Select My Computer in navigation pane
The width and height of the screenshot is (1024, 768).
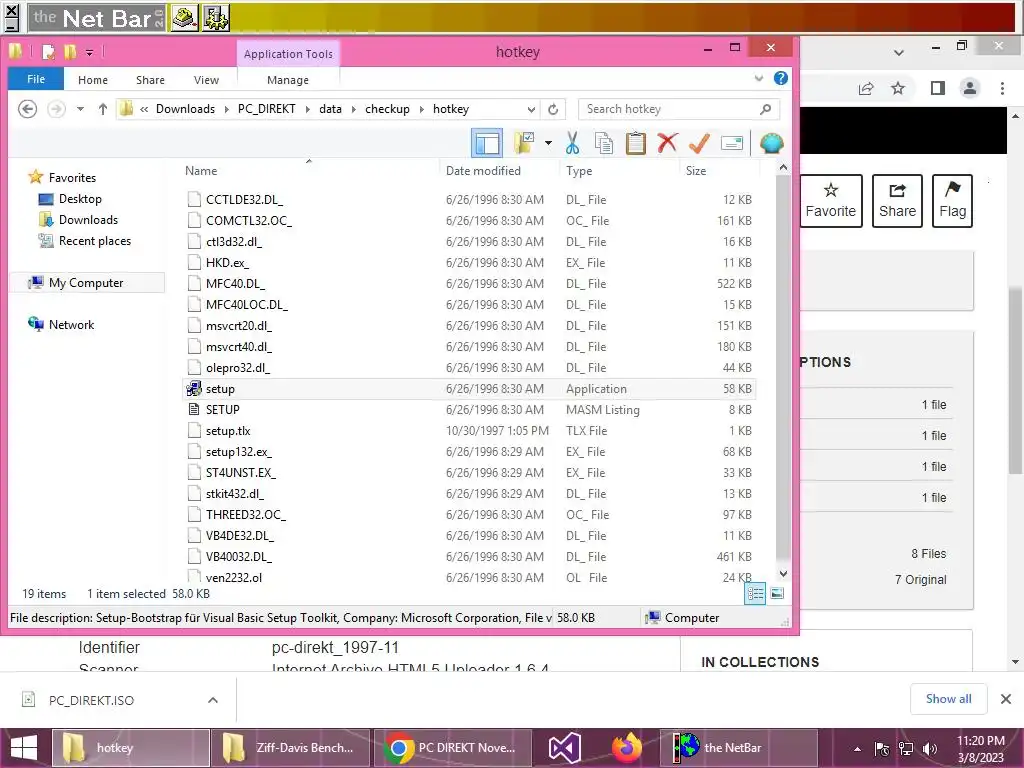point(86,283)
